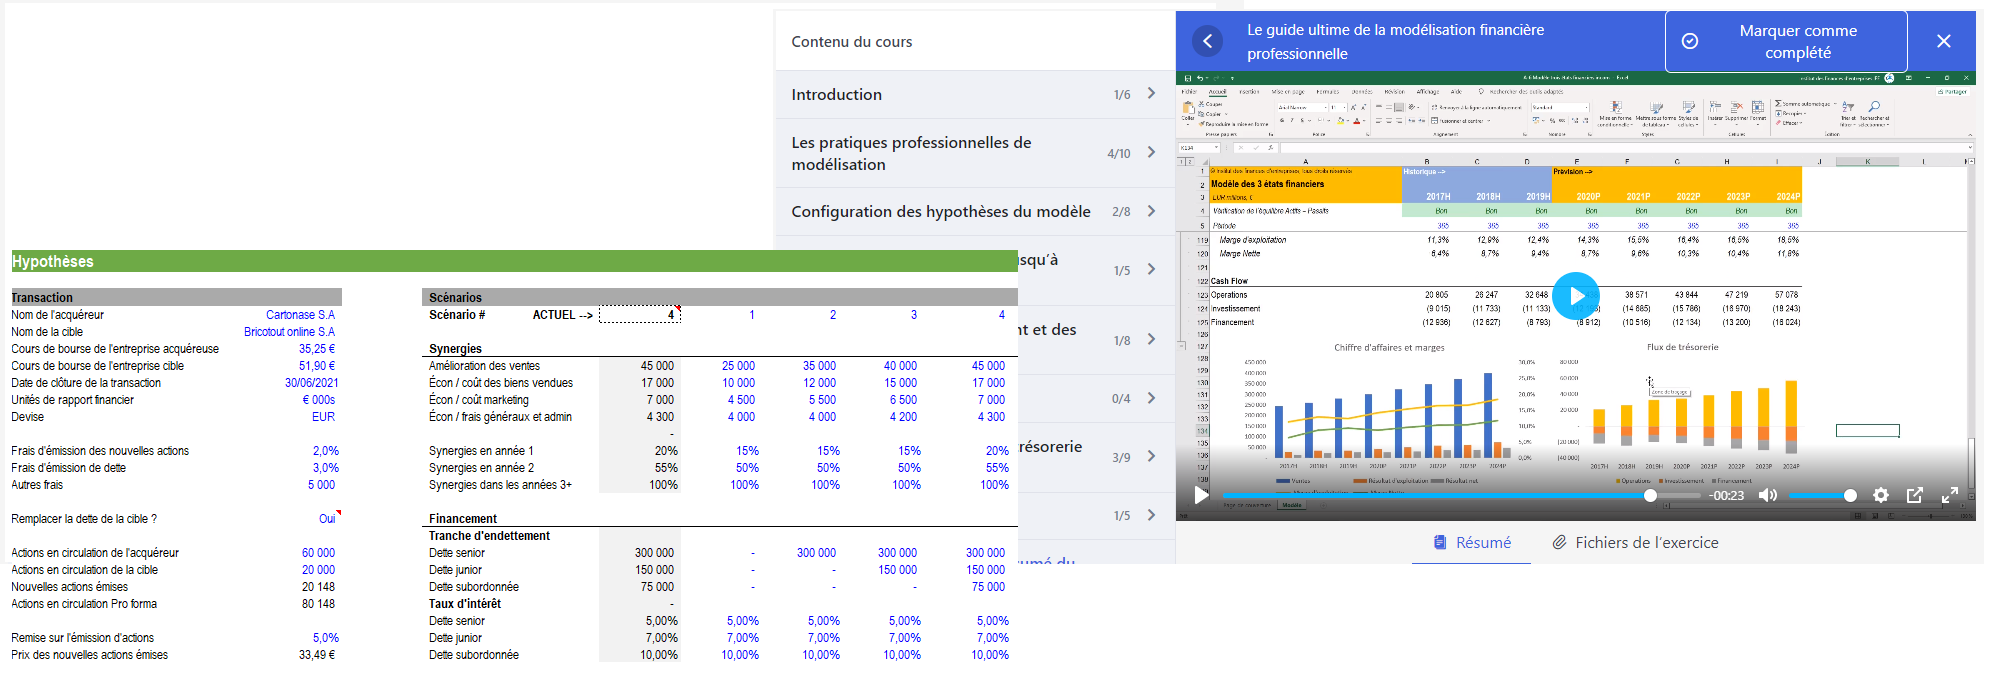Click the Tranche d'endettement label
The height and width of the screenshot is (688, 1996).
point(489,535)
